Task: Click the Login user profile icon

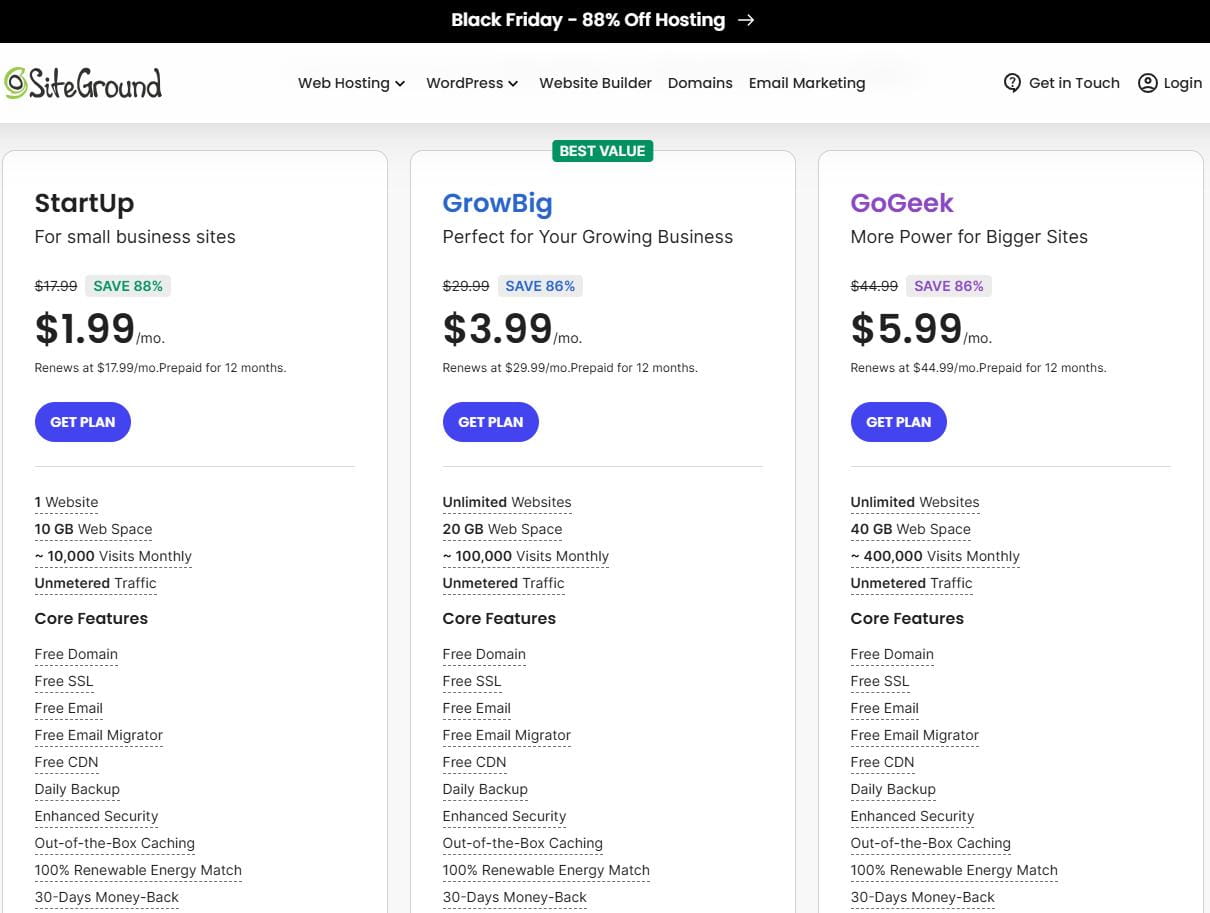Action: (x=1147, y=83)
